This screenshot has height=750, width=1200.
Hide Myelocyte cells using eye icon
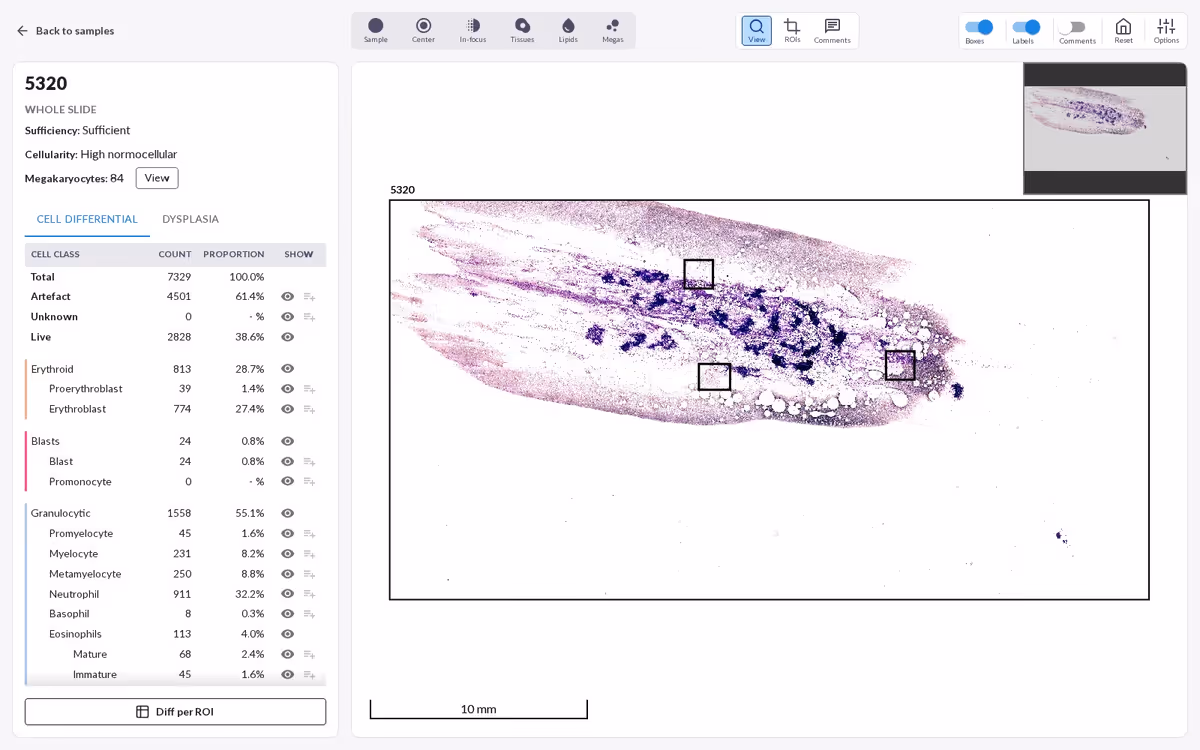tap(288, 554)
